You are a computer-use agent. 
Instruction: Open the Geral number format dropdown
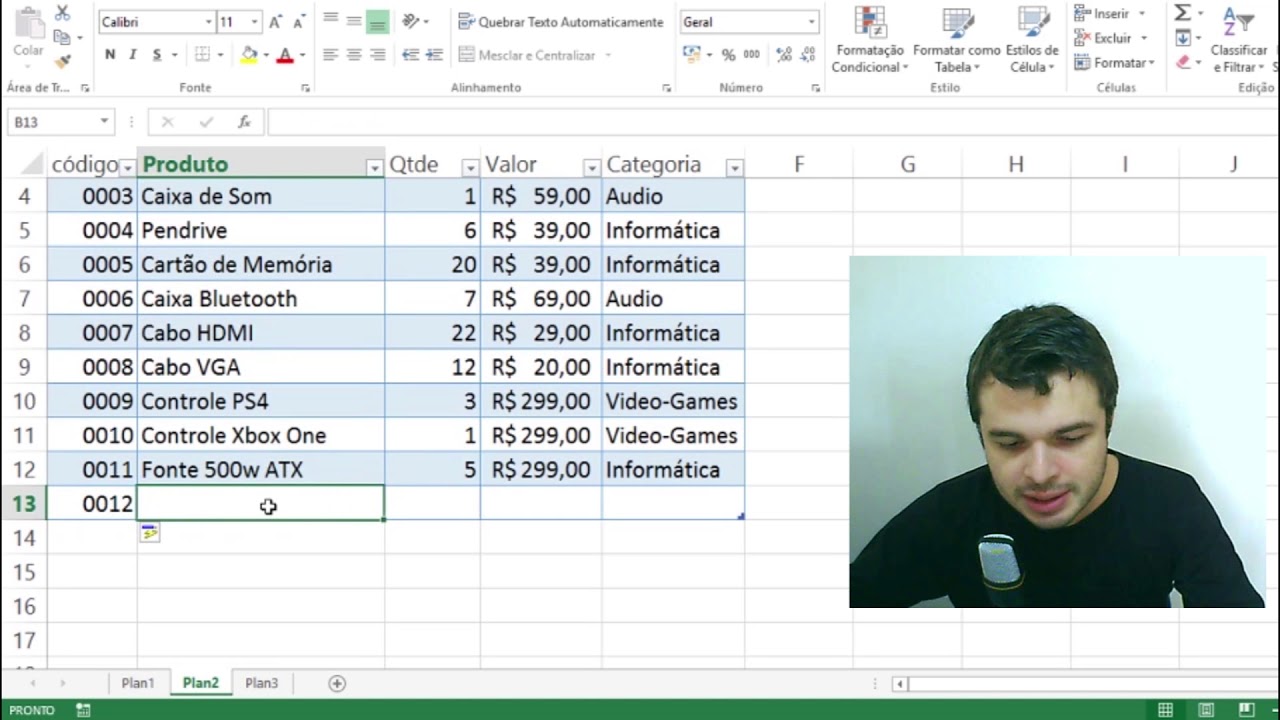click(x=811, y=22)
